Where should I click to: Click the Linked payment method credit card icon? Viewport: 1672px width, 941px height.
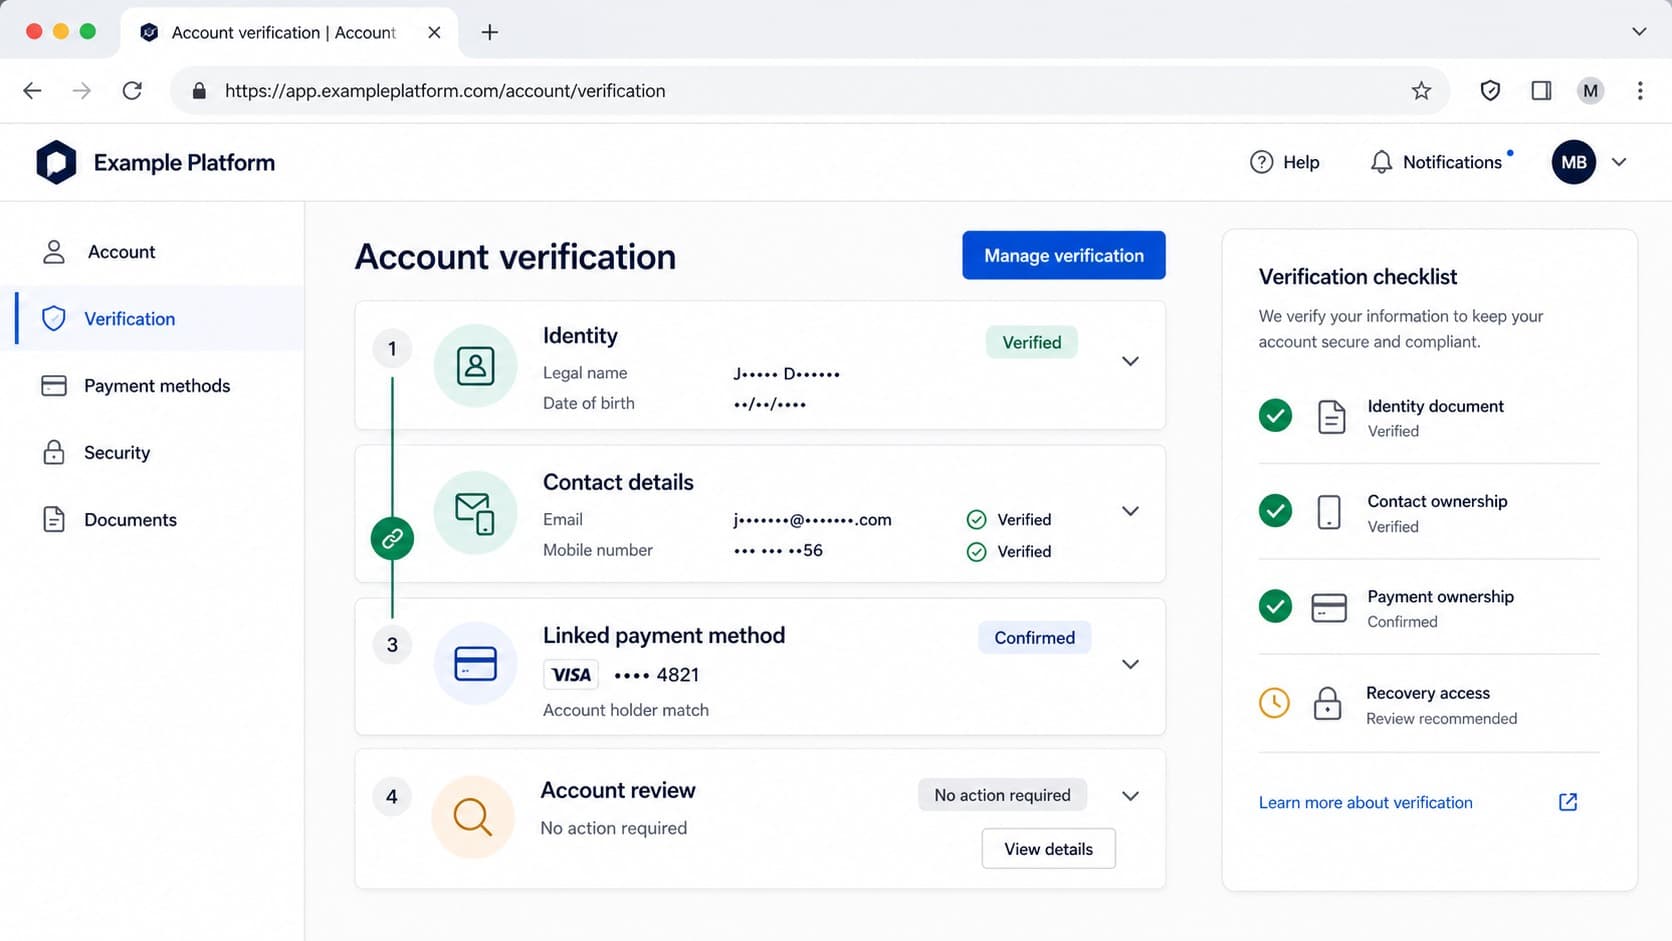475,664
